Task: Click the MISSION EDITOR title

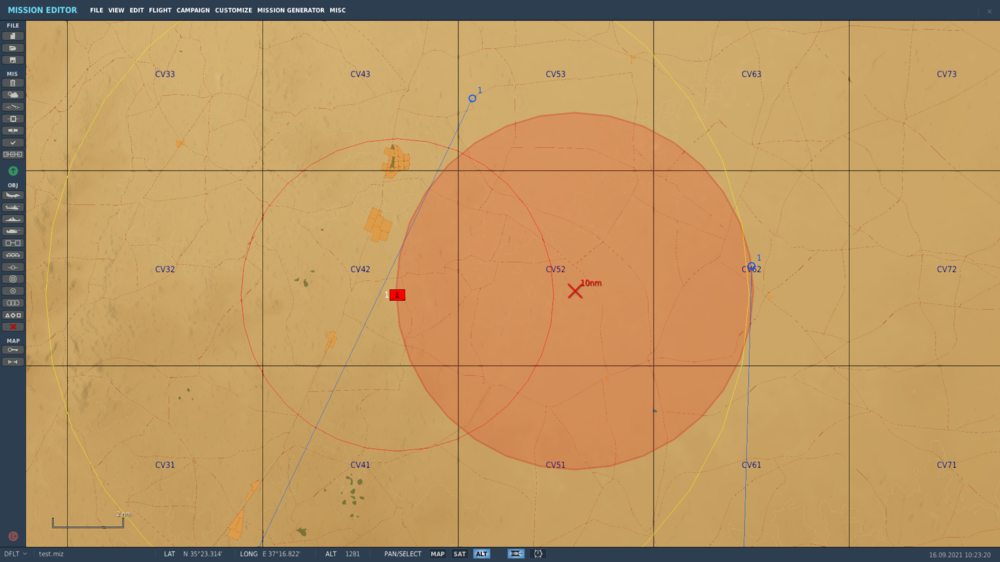Action: click(x=42, y=10)
